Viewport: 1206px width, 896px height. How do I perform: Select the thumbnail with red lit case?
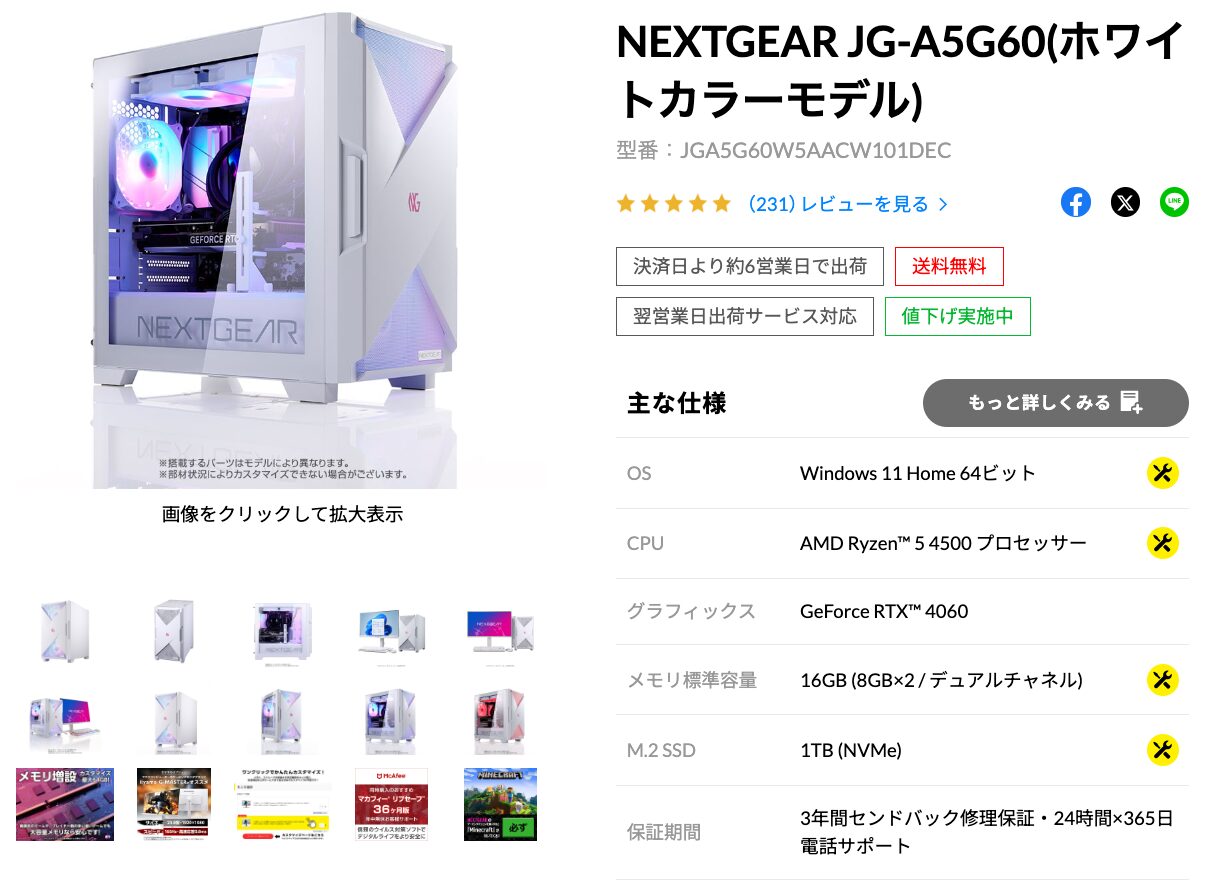(499, 720)
